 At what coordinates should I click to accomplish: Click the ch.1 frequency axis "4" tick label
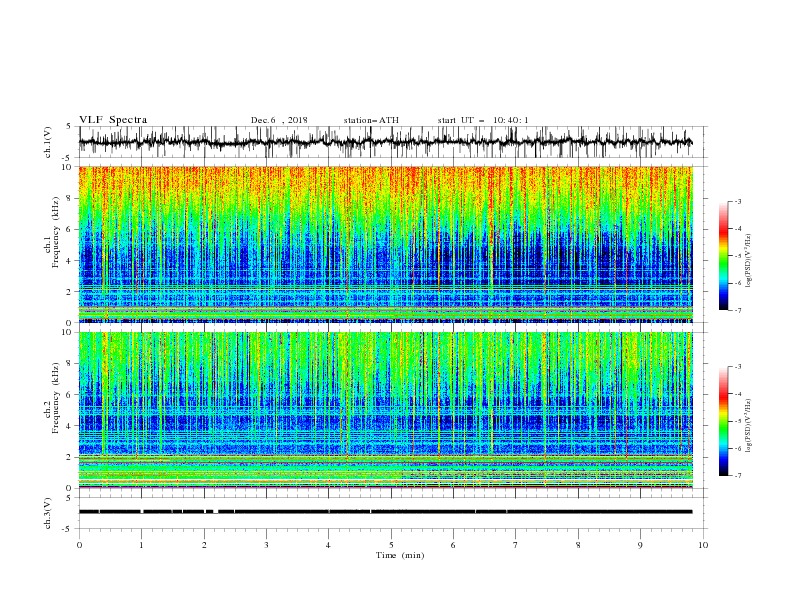pos(71,261)
